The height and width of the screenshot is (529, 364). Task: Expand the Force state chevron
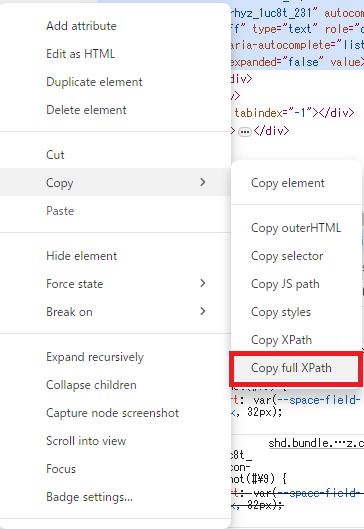coord(203,283)
